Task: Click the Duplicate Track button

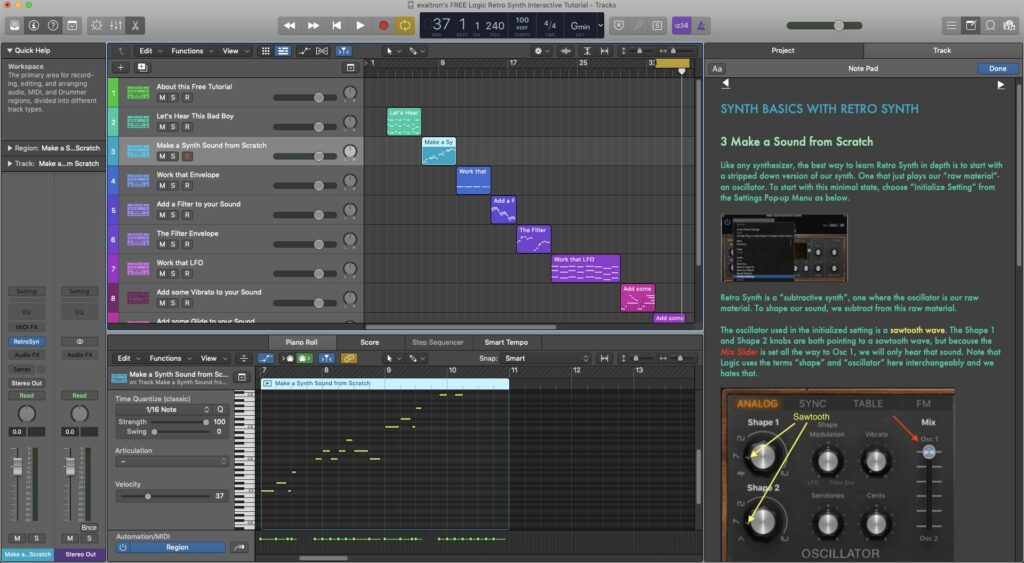Action: click(142, 67)
